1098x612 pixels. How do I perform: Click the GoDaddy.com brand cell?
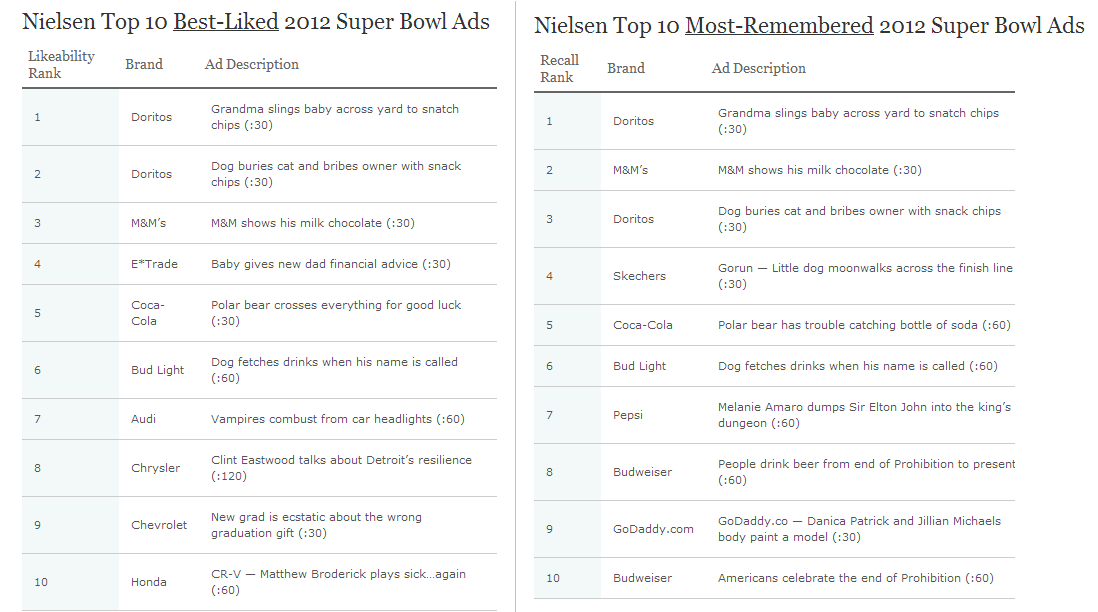(653, 529)
